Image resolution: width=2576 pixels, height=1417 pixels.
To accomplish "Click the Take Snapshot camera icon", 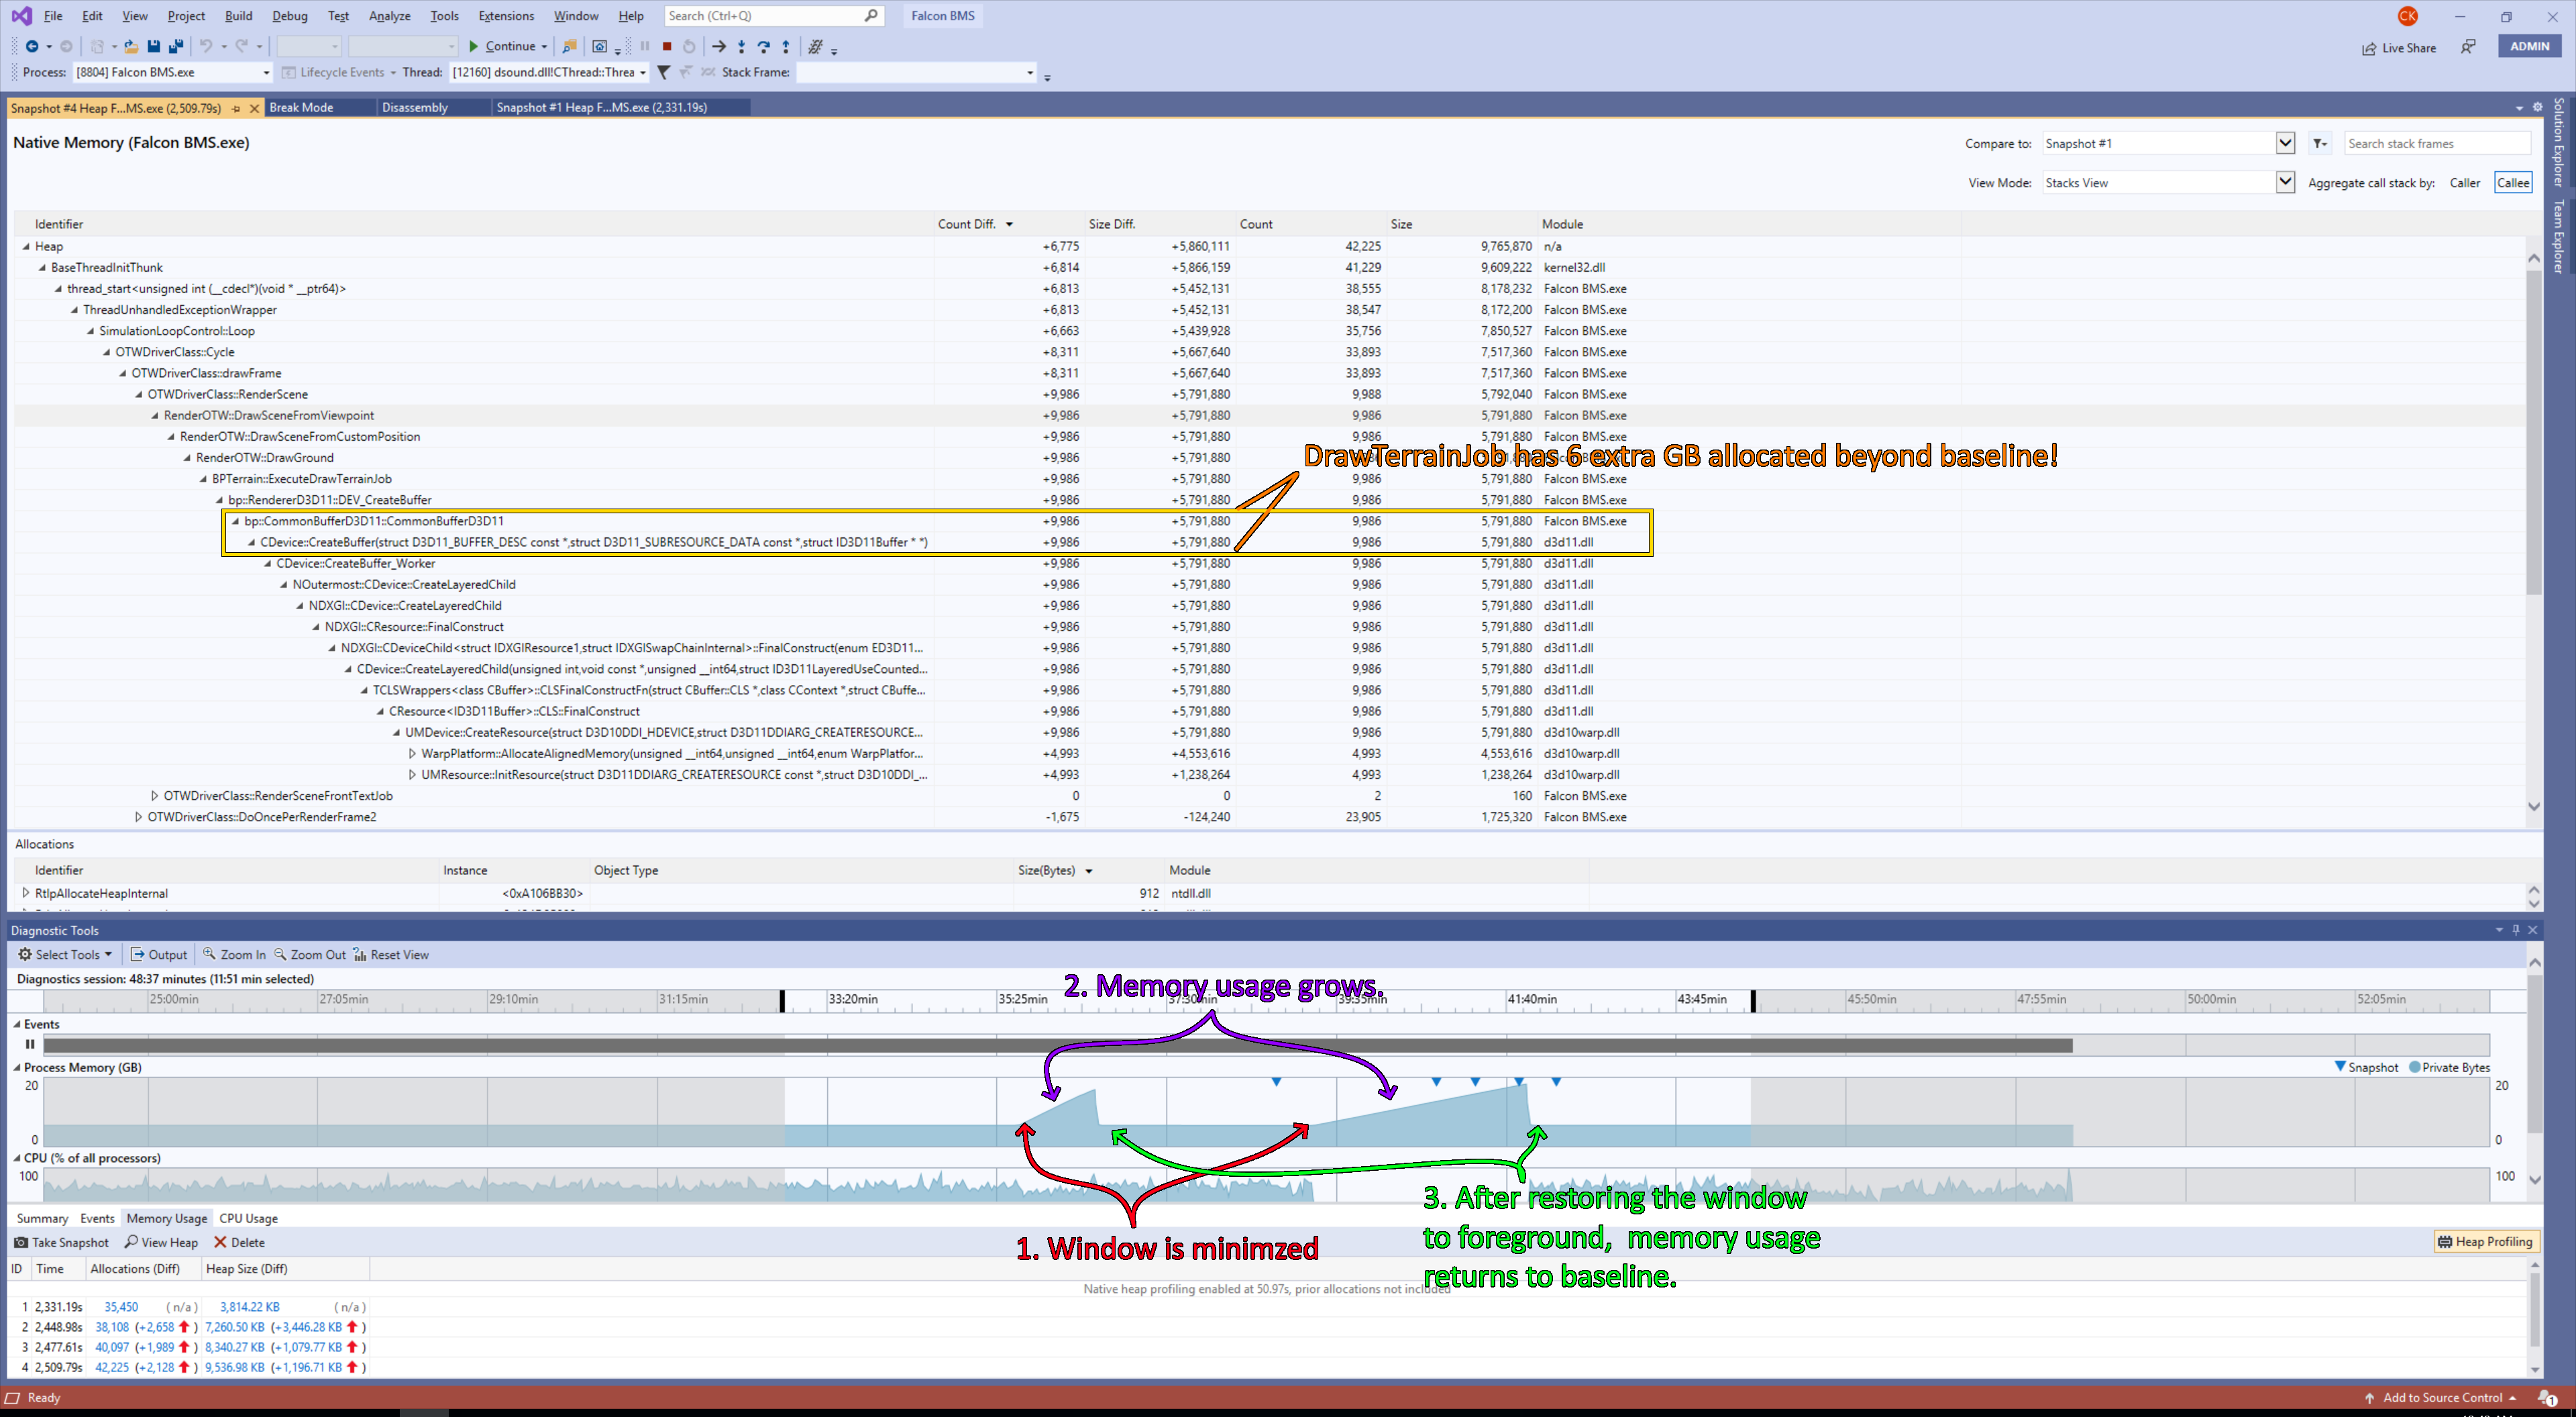I will 21,1242.
